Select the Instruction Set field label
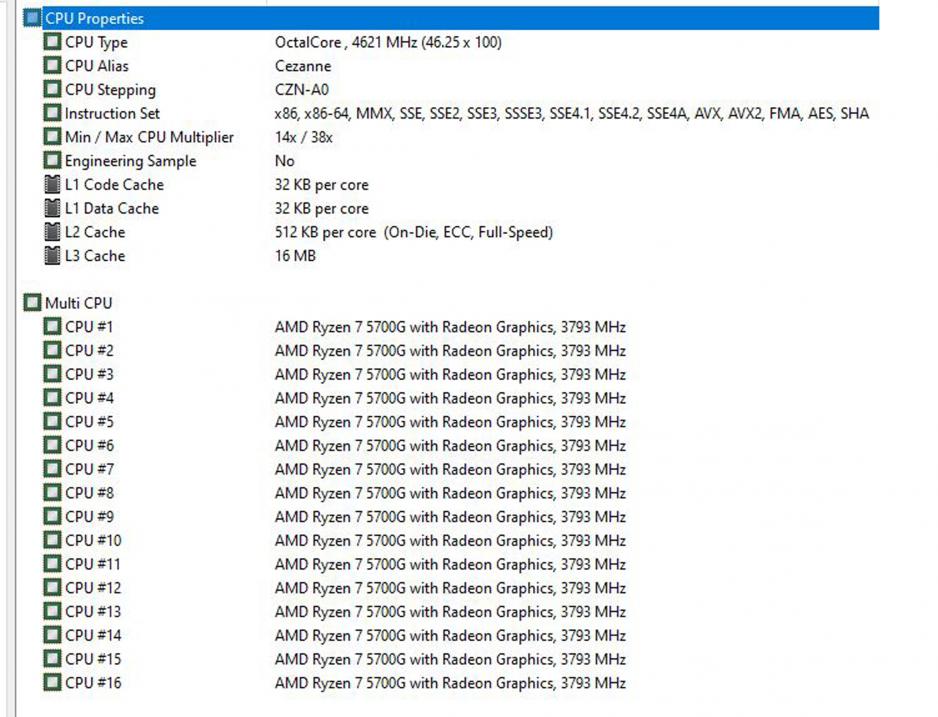 tap(112, 114)
